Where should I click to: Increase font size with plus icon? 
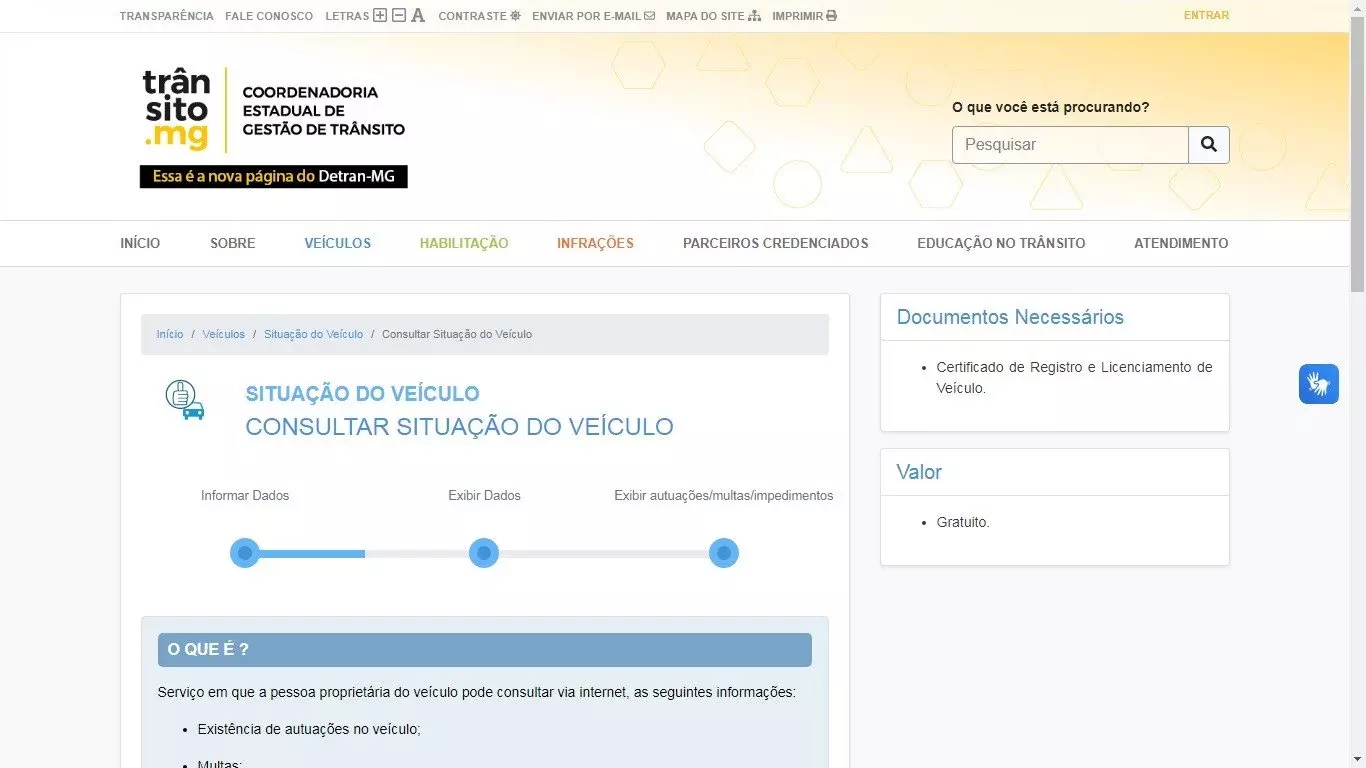[x=380, y=16]
